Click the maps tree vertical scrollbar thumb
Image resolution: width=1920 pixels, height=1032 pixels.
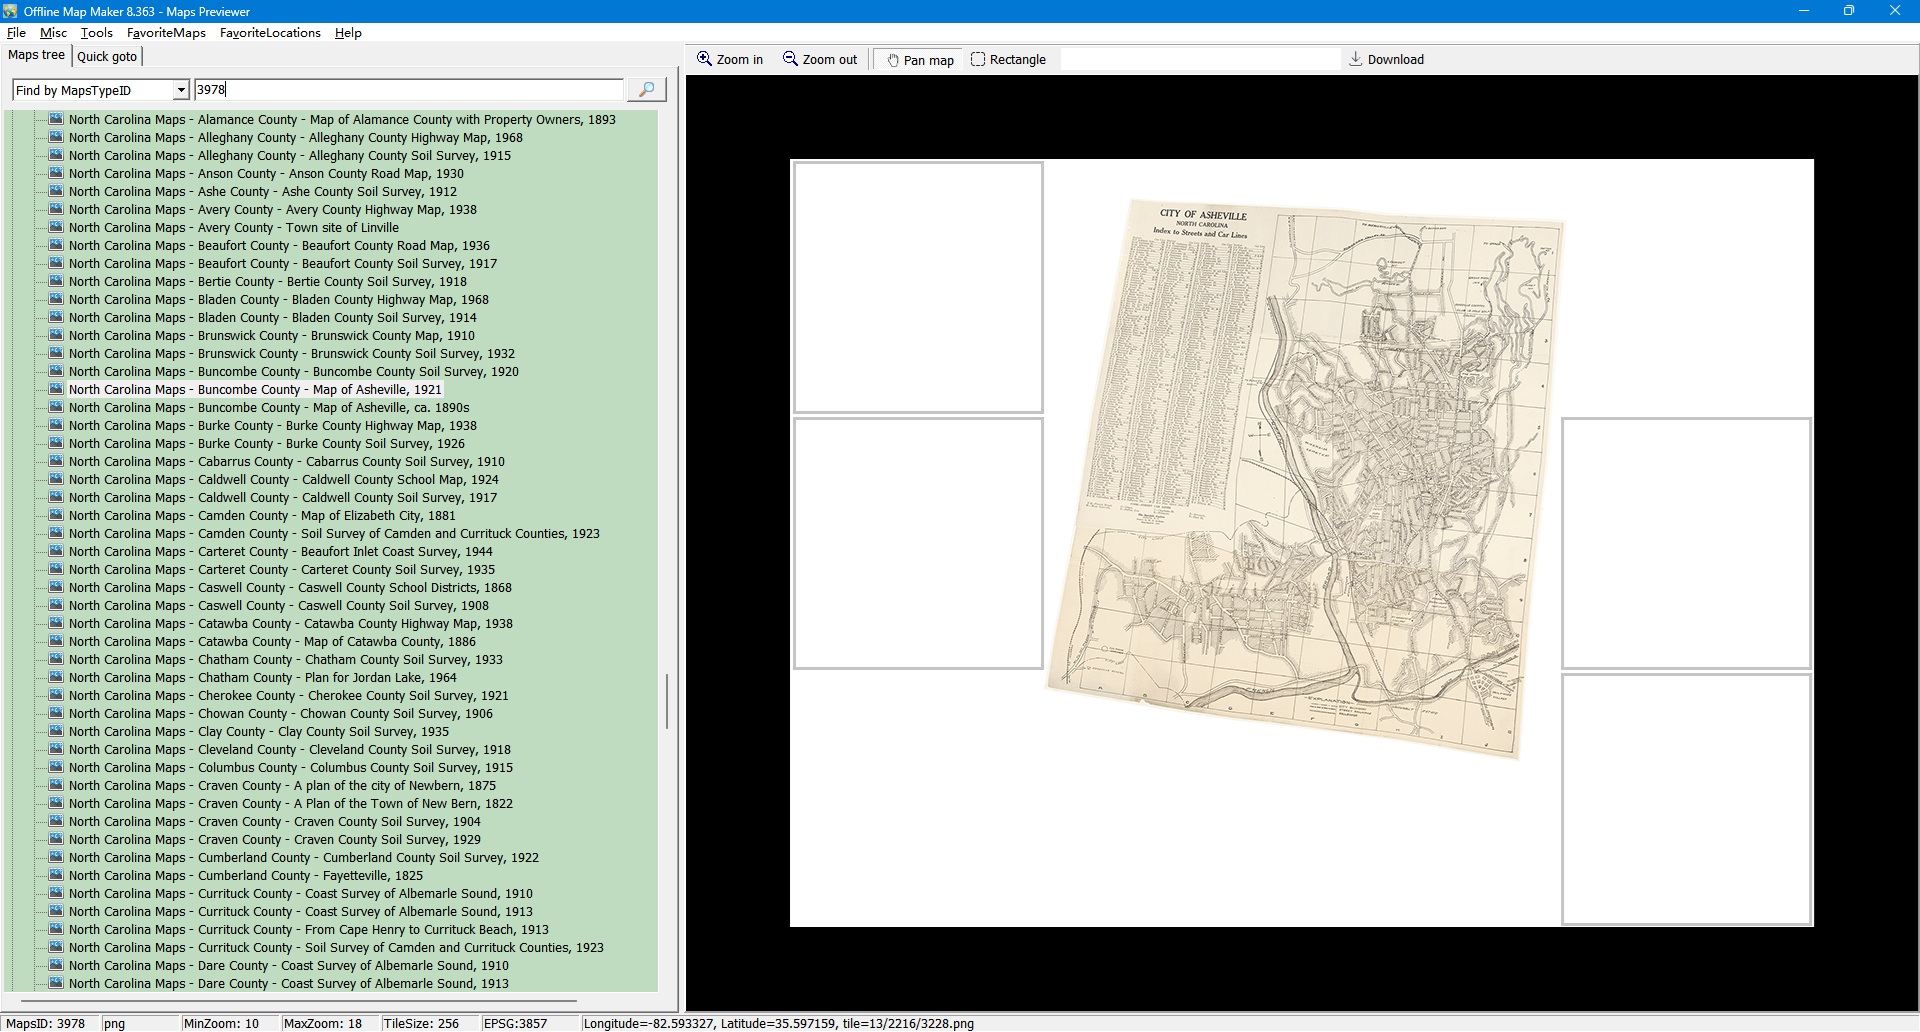(x=667, y=701)
